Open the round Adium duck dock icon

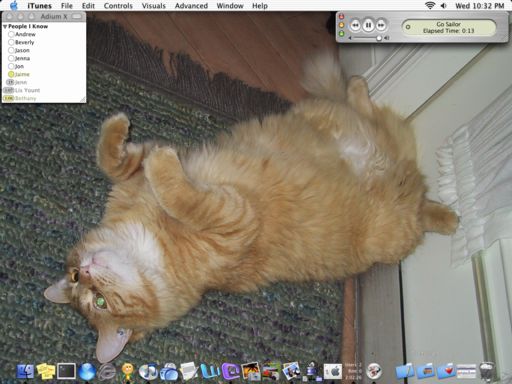click(x=374, y=371)
